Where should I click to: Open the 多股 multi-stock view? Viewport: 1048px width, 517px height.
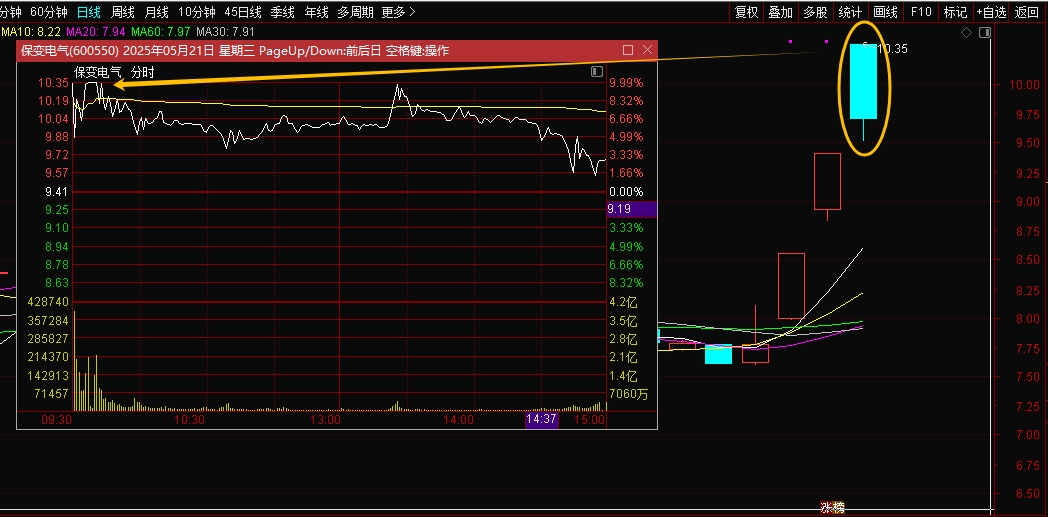coord(815,12)
